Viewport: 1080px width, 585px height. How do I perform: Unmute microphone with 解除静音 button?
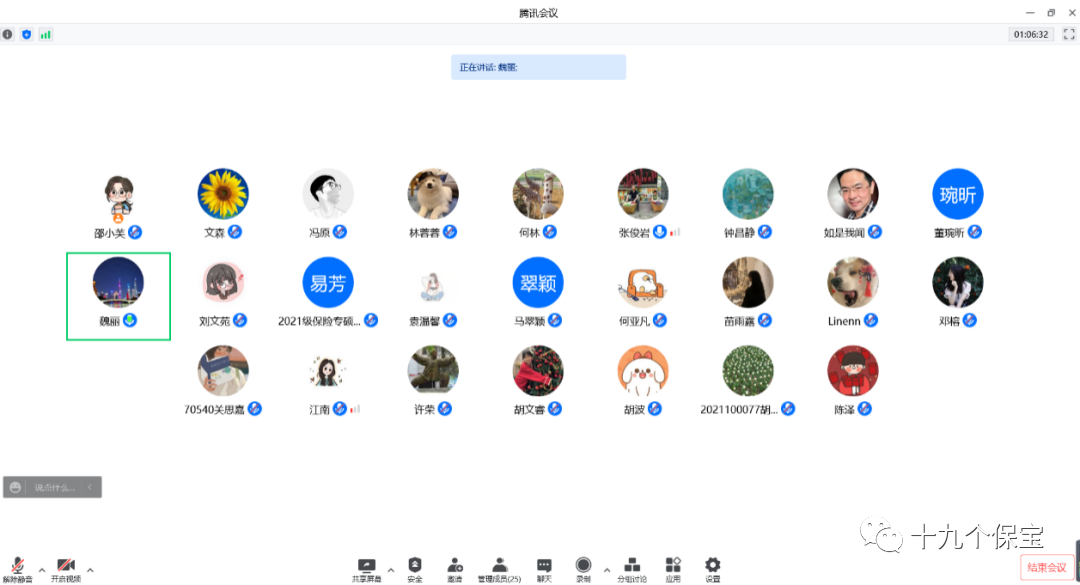pos(16,569)
